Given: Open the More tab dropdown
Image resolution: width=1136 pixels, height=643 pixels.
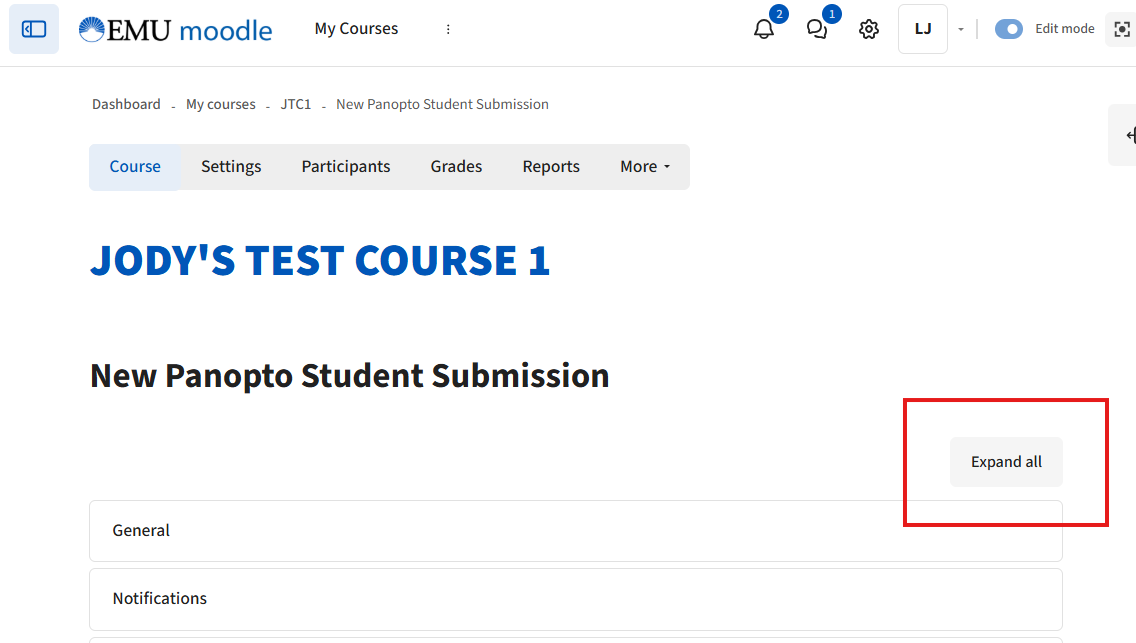Looking at the screenshot, I should pos(644,167).
